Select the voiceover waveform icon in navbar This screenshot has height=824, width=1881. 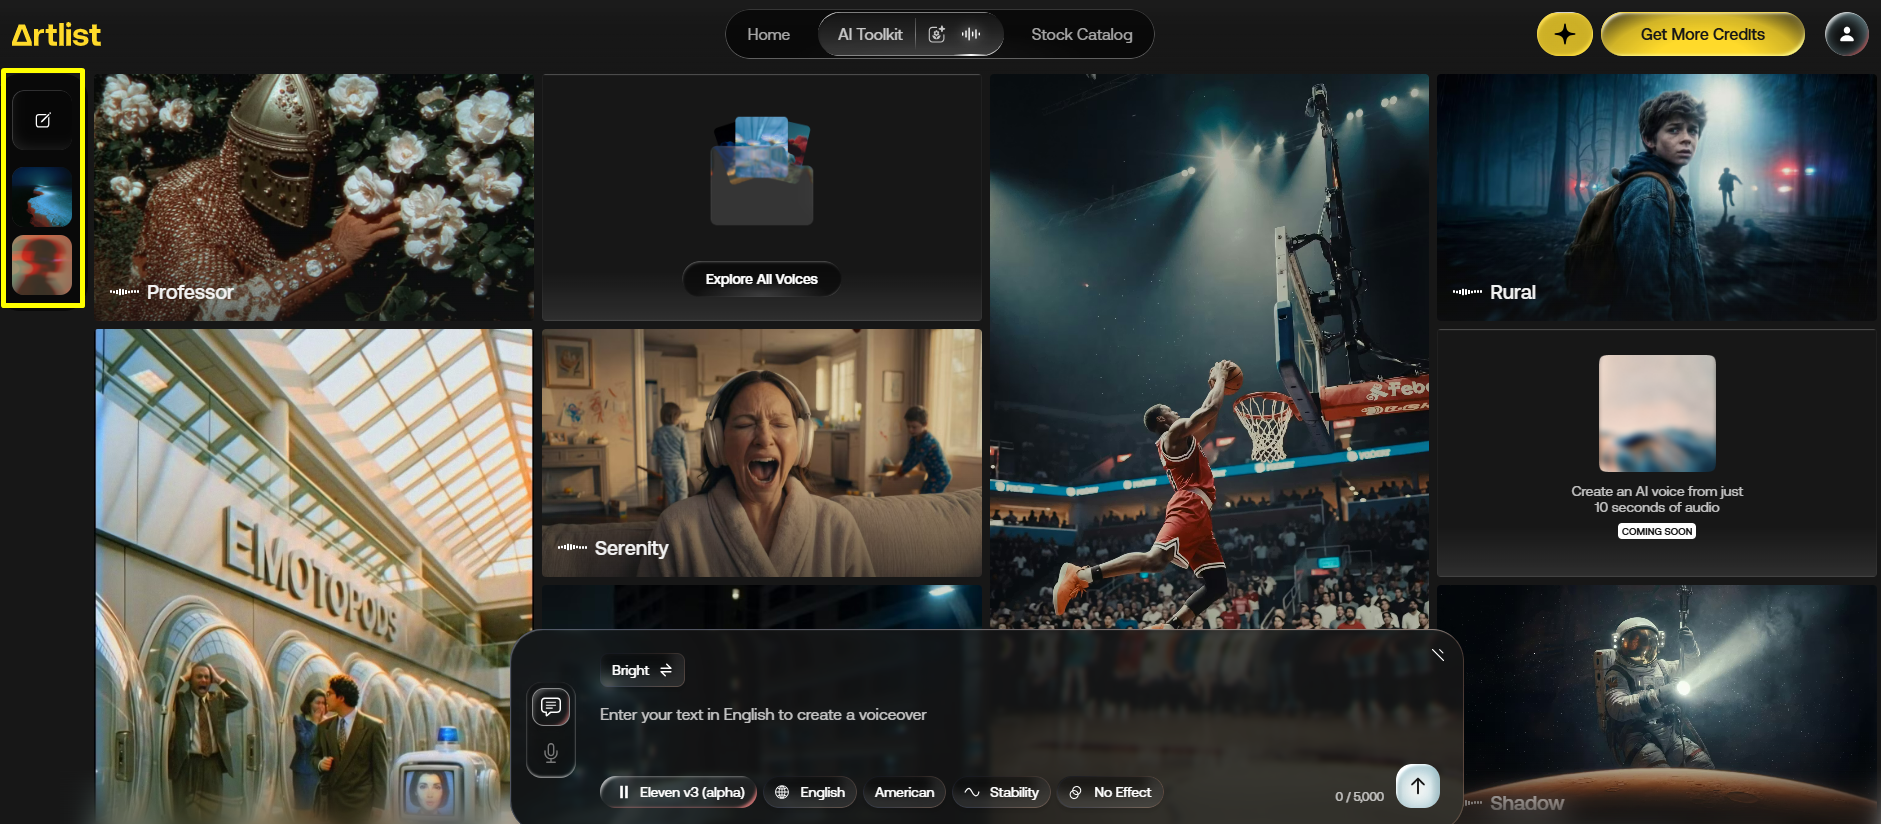click(970, 35)
